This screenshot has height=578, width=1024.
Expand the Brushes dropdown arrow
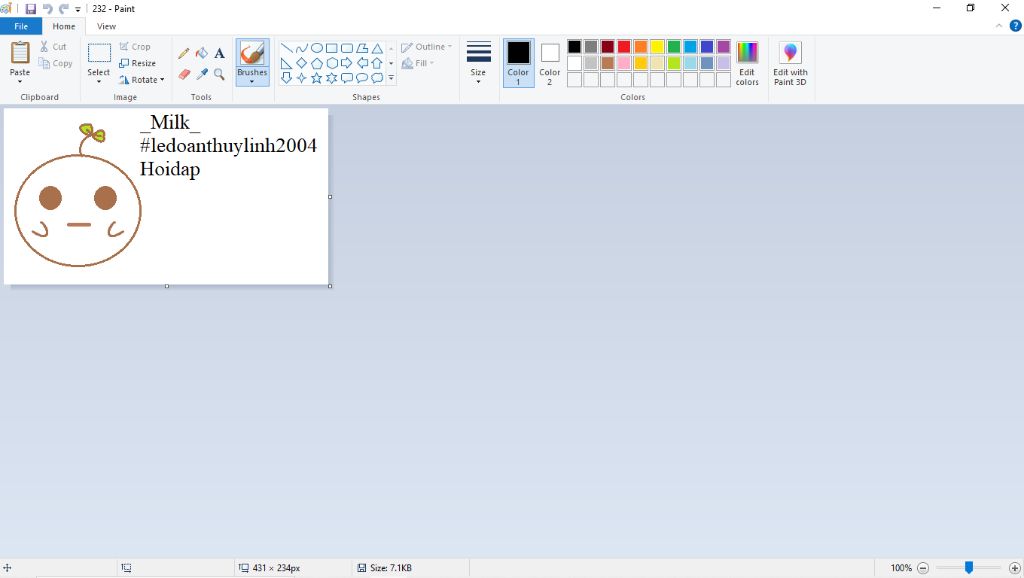tap(252, 82)
